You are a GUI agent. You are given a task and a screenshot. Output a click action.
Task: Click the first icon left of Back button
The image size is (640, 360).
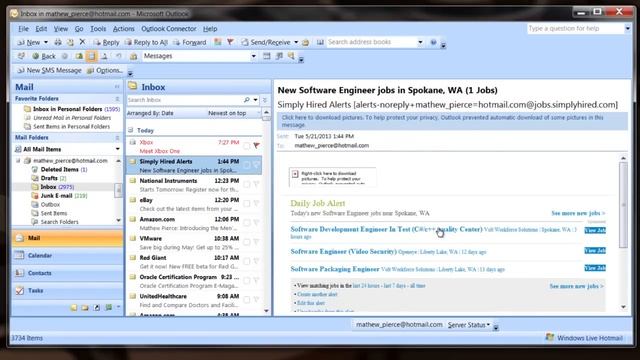point(21,56)
